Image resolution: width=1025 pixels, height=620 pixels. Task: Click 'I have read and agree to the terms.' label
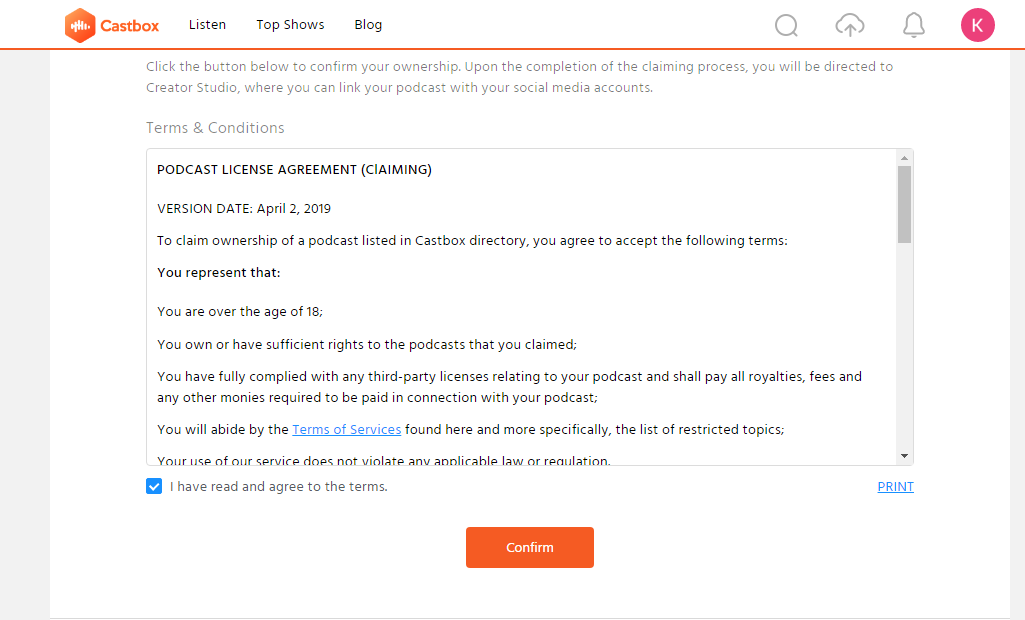coord(278,487)
